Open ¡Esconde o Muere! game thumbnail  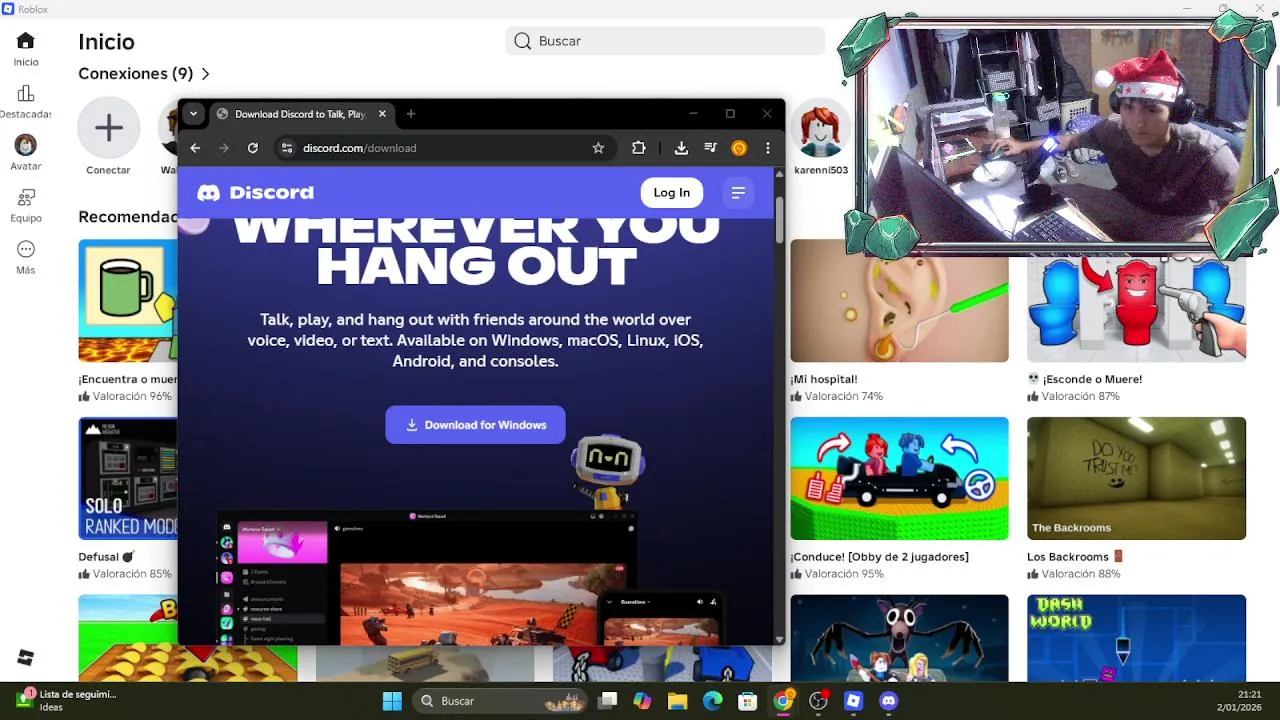(1136, 308)
